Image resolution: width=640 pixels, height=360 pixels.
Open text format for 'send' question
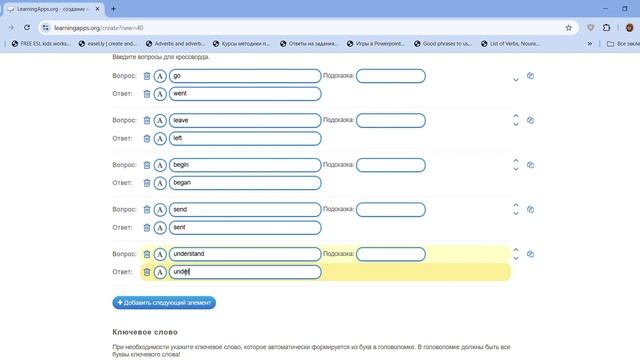click(160, 209)
